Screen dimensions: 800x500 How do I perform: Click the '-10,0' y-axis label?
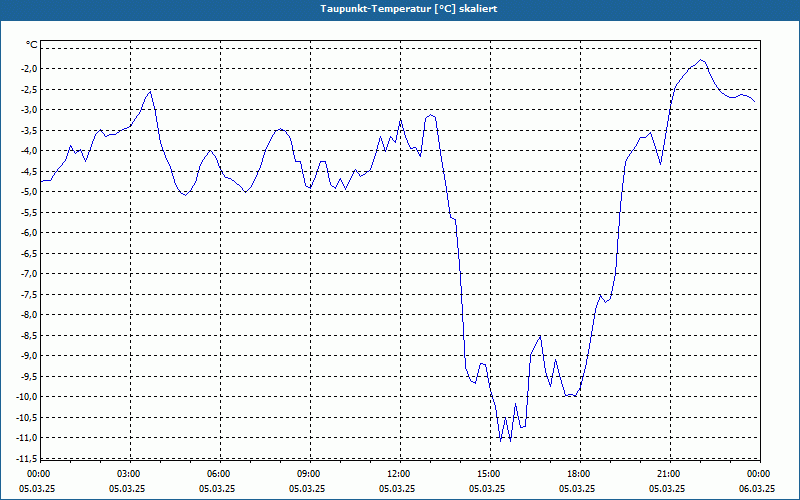(x=28, y=396)
